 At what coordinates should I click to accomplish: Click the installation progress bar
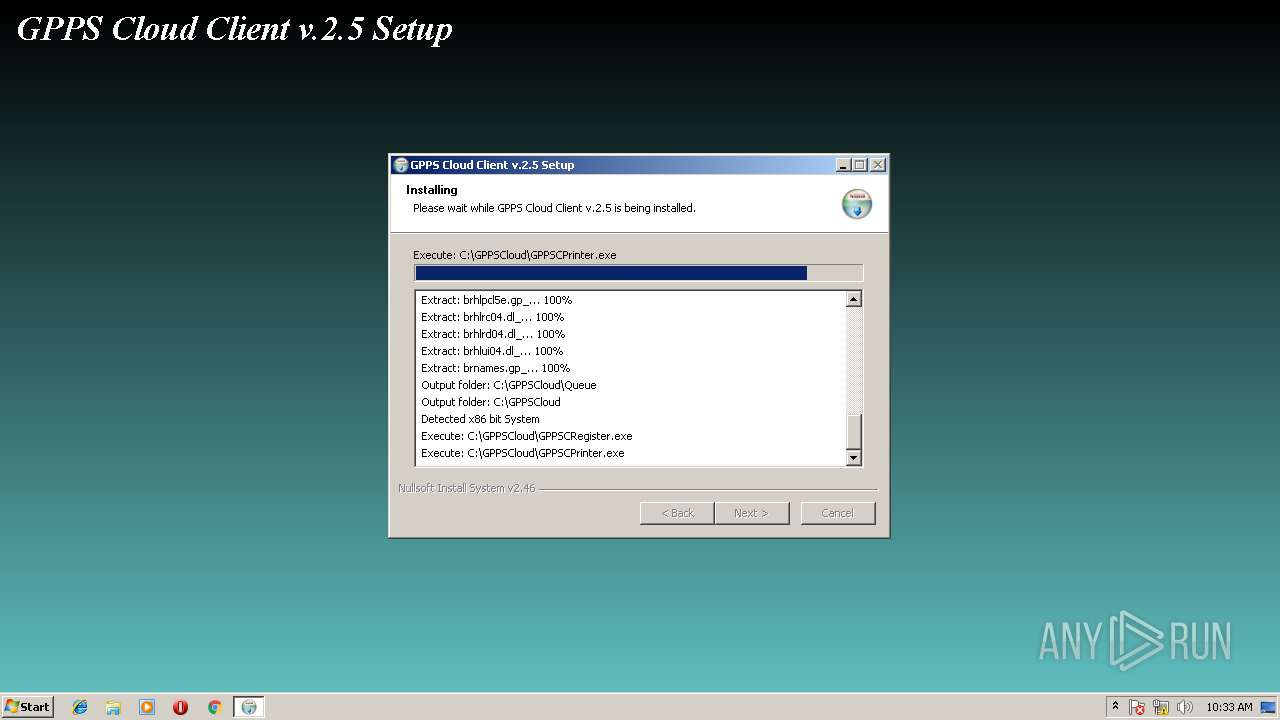[638, 273]
